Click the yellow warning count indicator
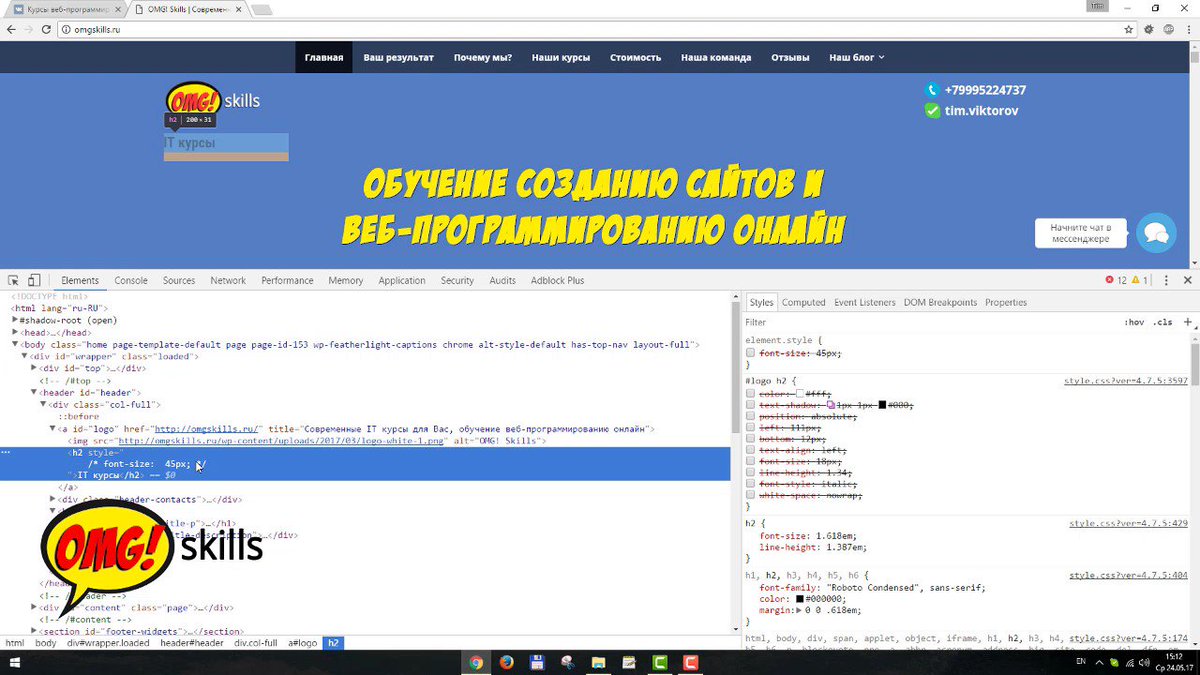 tap(1140, 281)
